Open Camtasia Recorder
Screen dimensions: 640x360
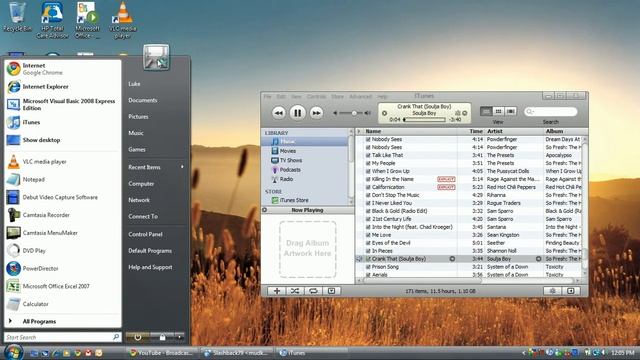[x=63, y=215]
